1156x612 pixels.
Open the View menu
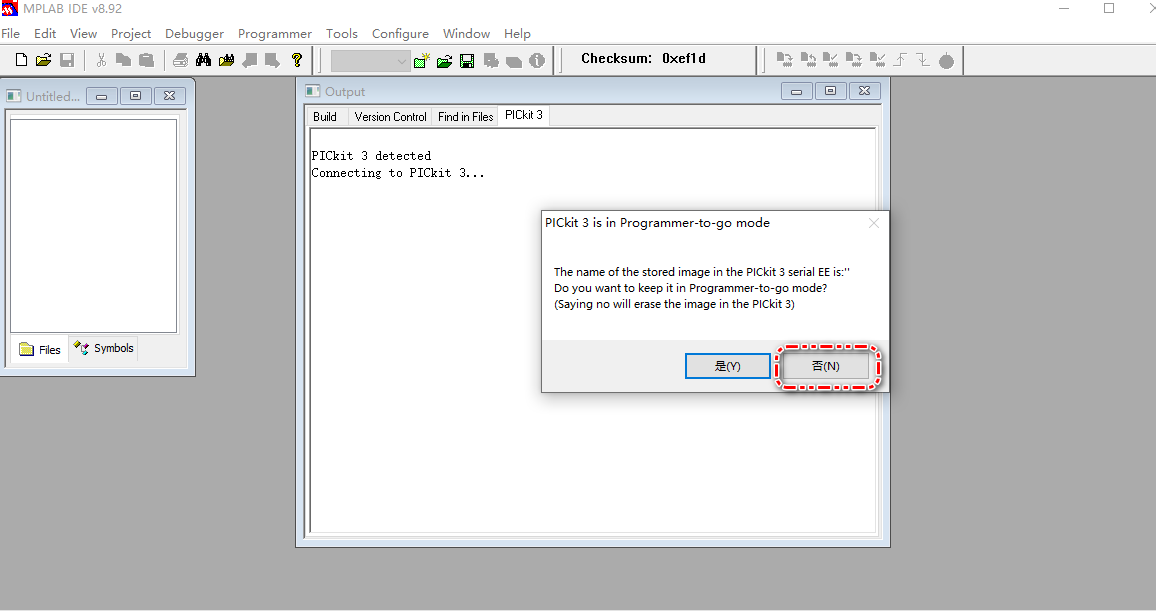tap(83, 33)
